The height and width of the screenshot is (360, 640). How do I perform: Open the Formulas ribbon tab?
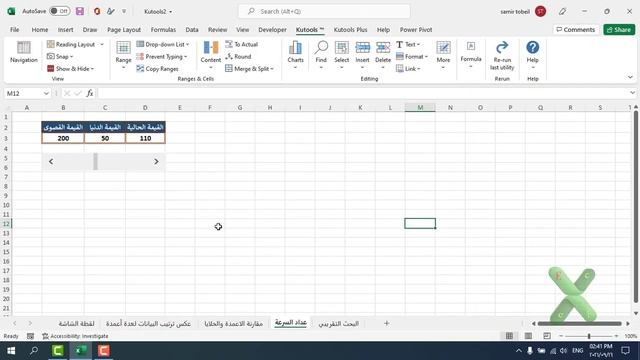(x=163, y=29)
